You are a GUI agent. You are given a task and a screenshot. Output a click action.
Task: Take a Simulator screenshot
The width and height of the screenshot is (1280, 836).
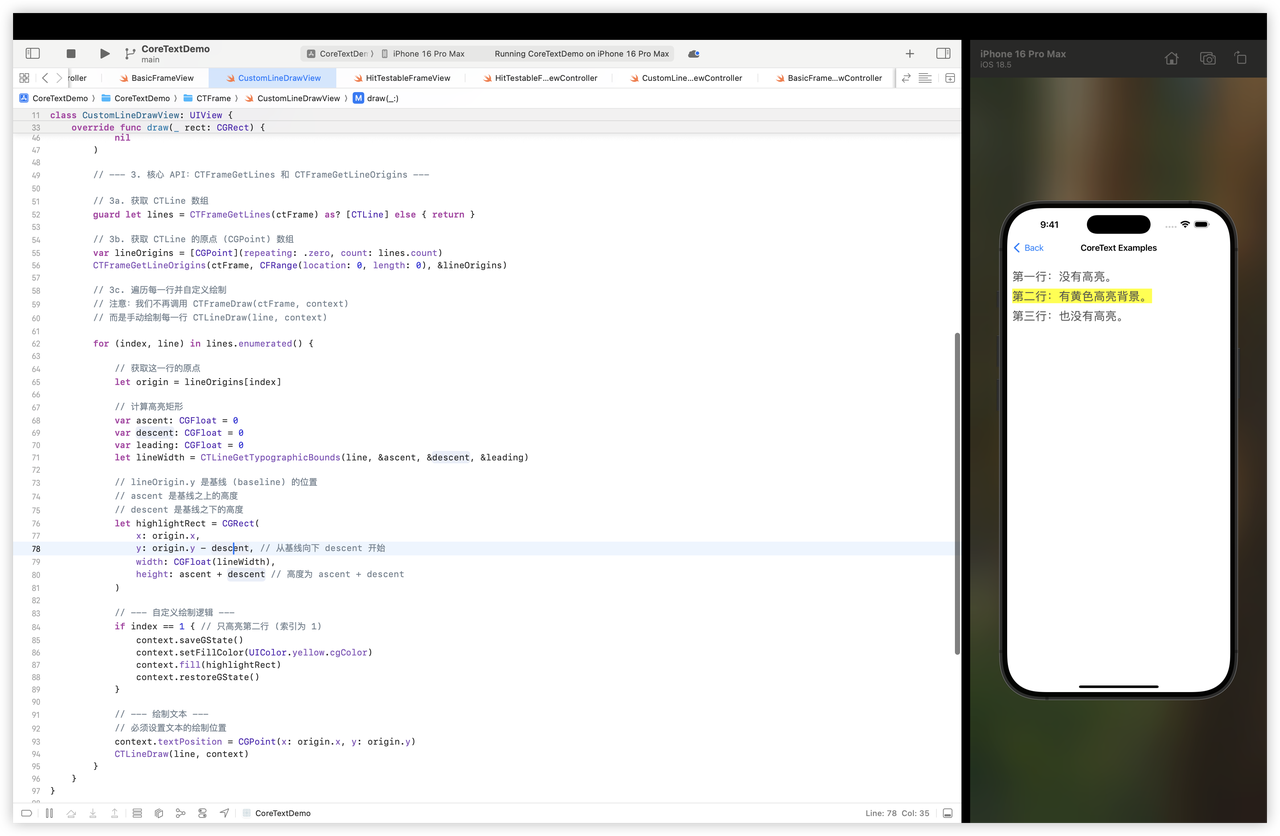1207,59
